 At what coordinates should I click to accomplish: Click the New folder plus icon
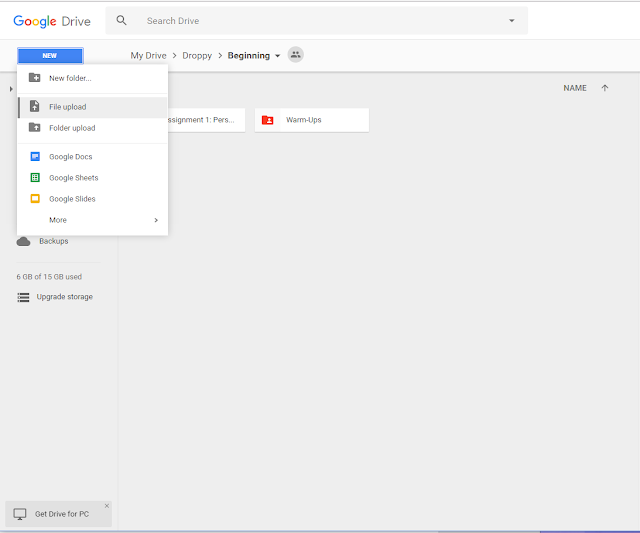(x=35, y=78)
